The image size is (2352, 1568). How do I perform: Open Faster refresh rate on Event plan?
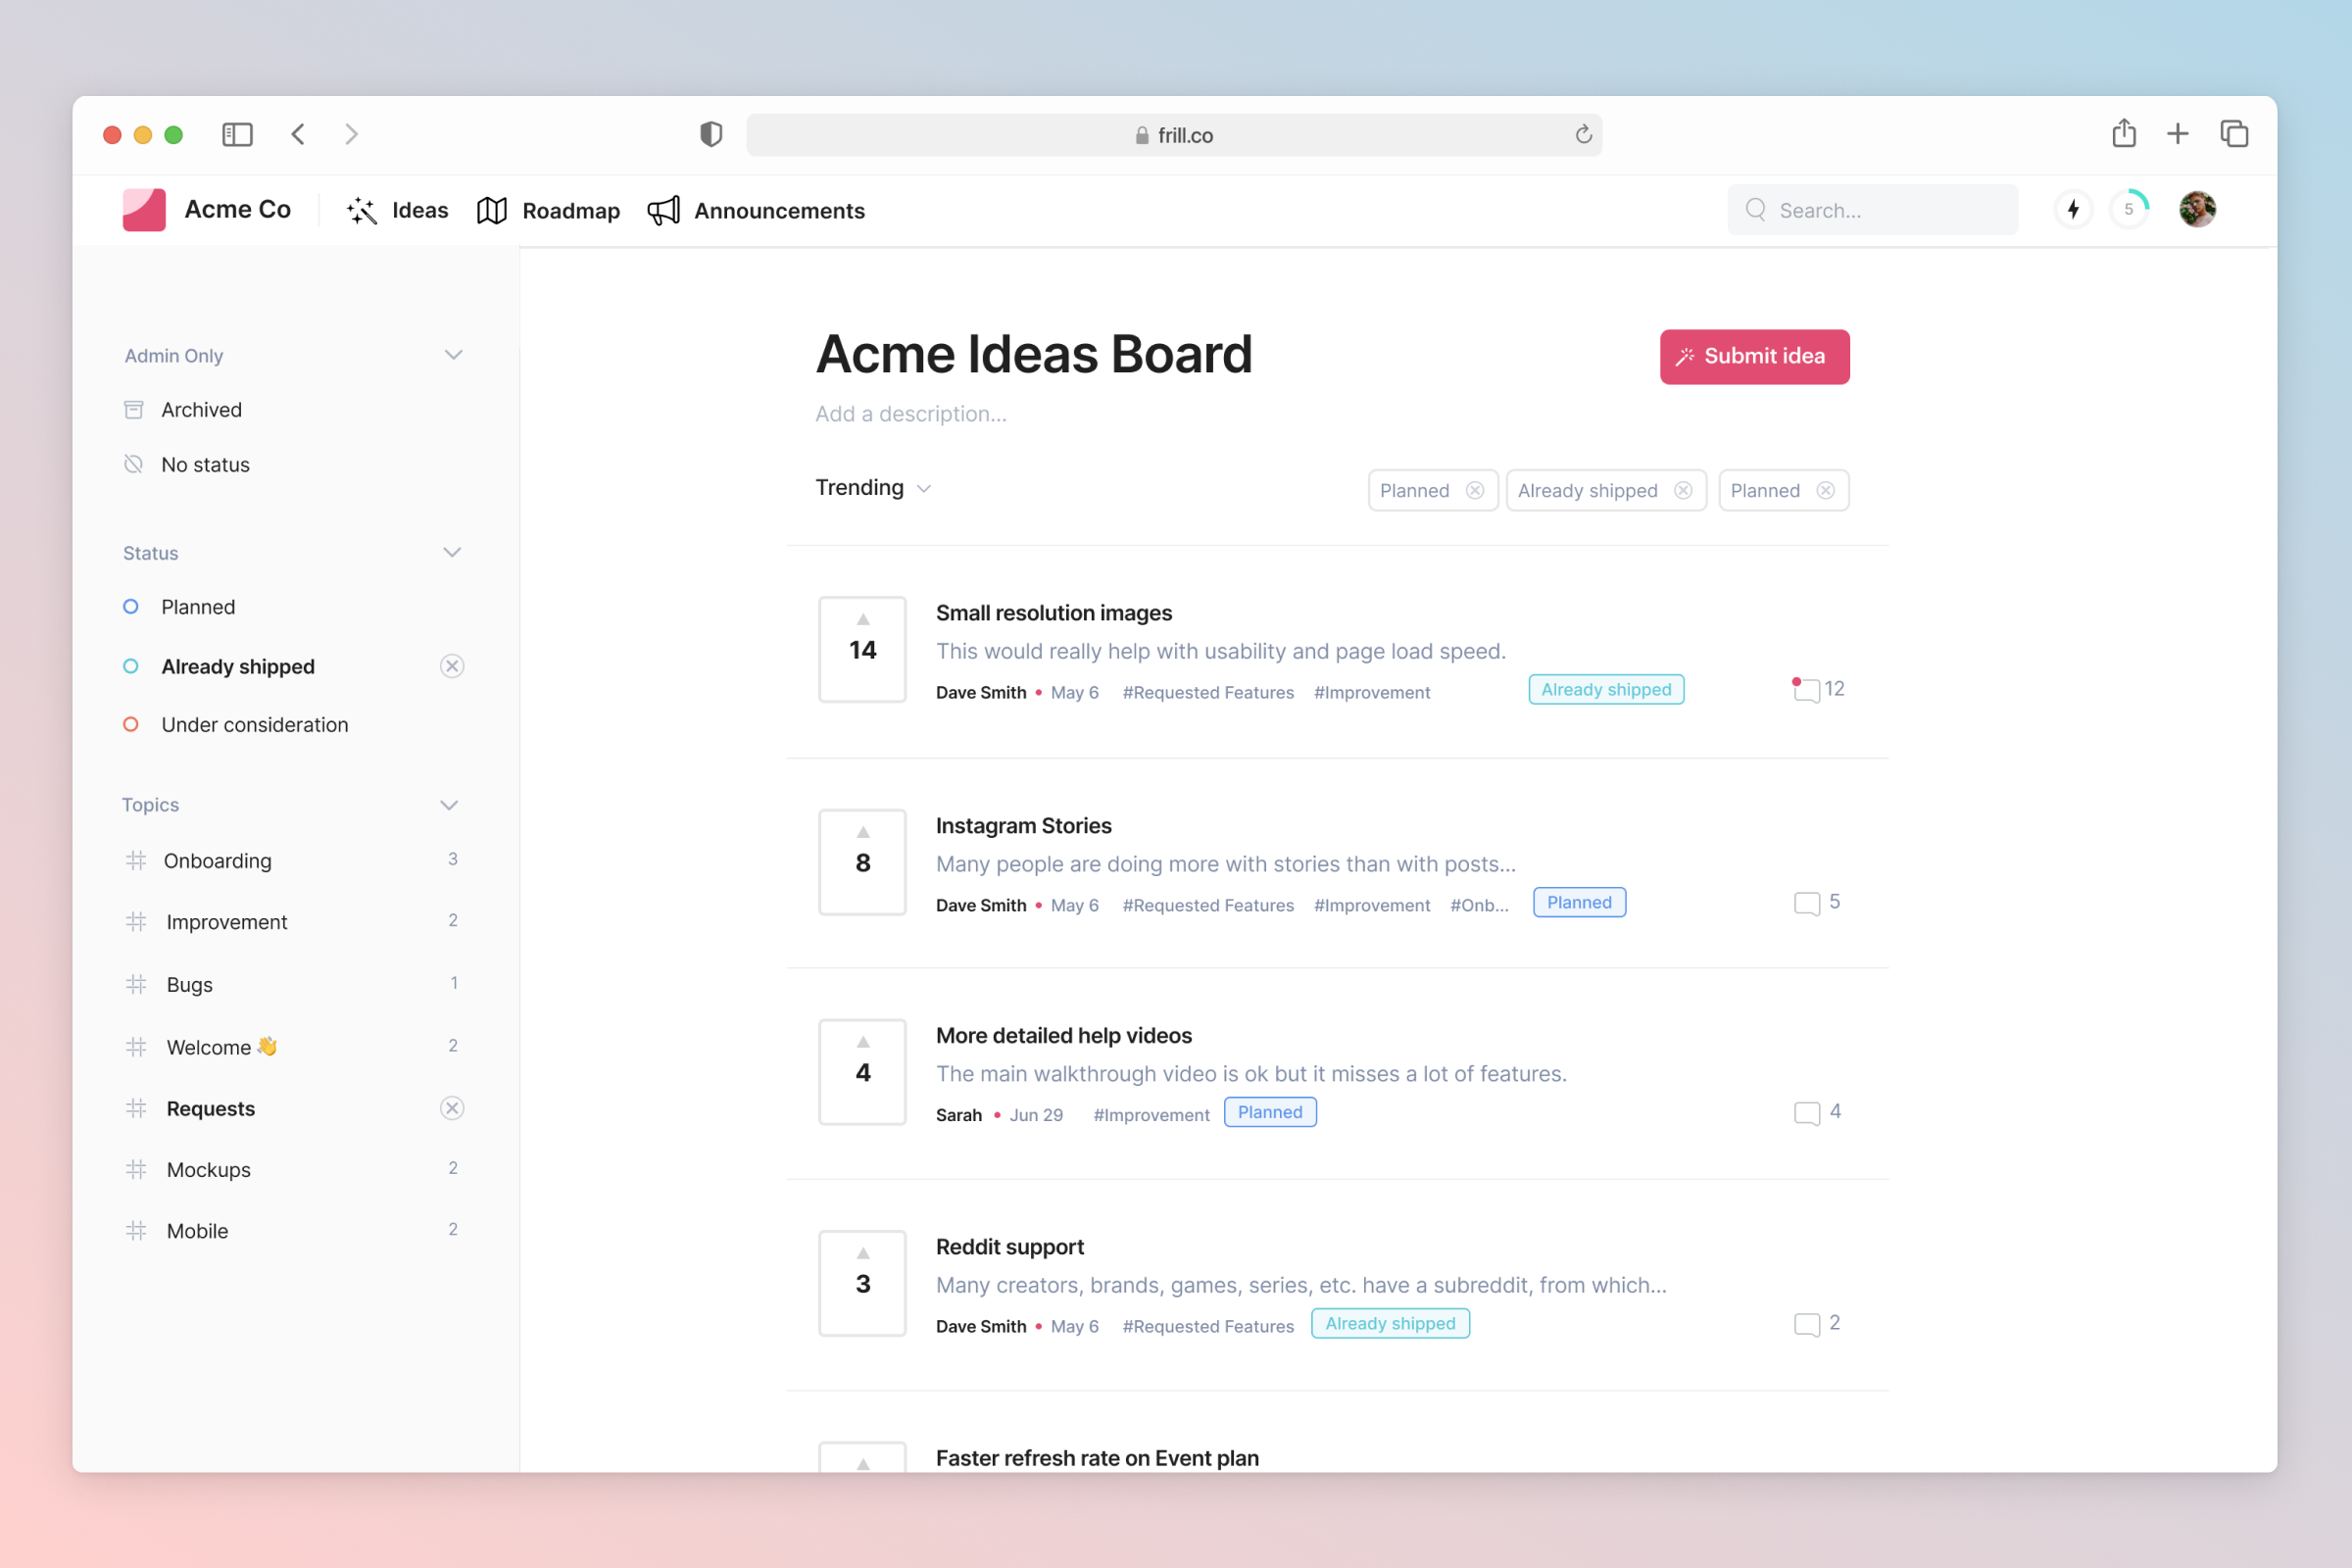click(1097, 1458)
